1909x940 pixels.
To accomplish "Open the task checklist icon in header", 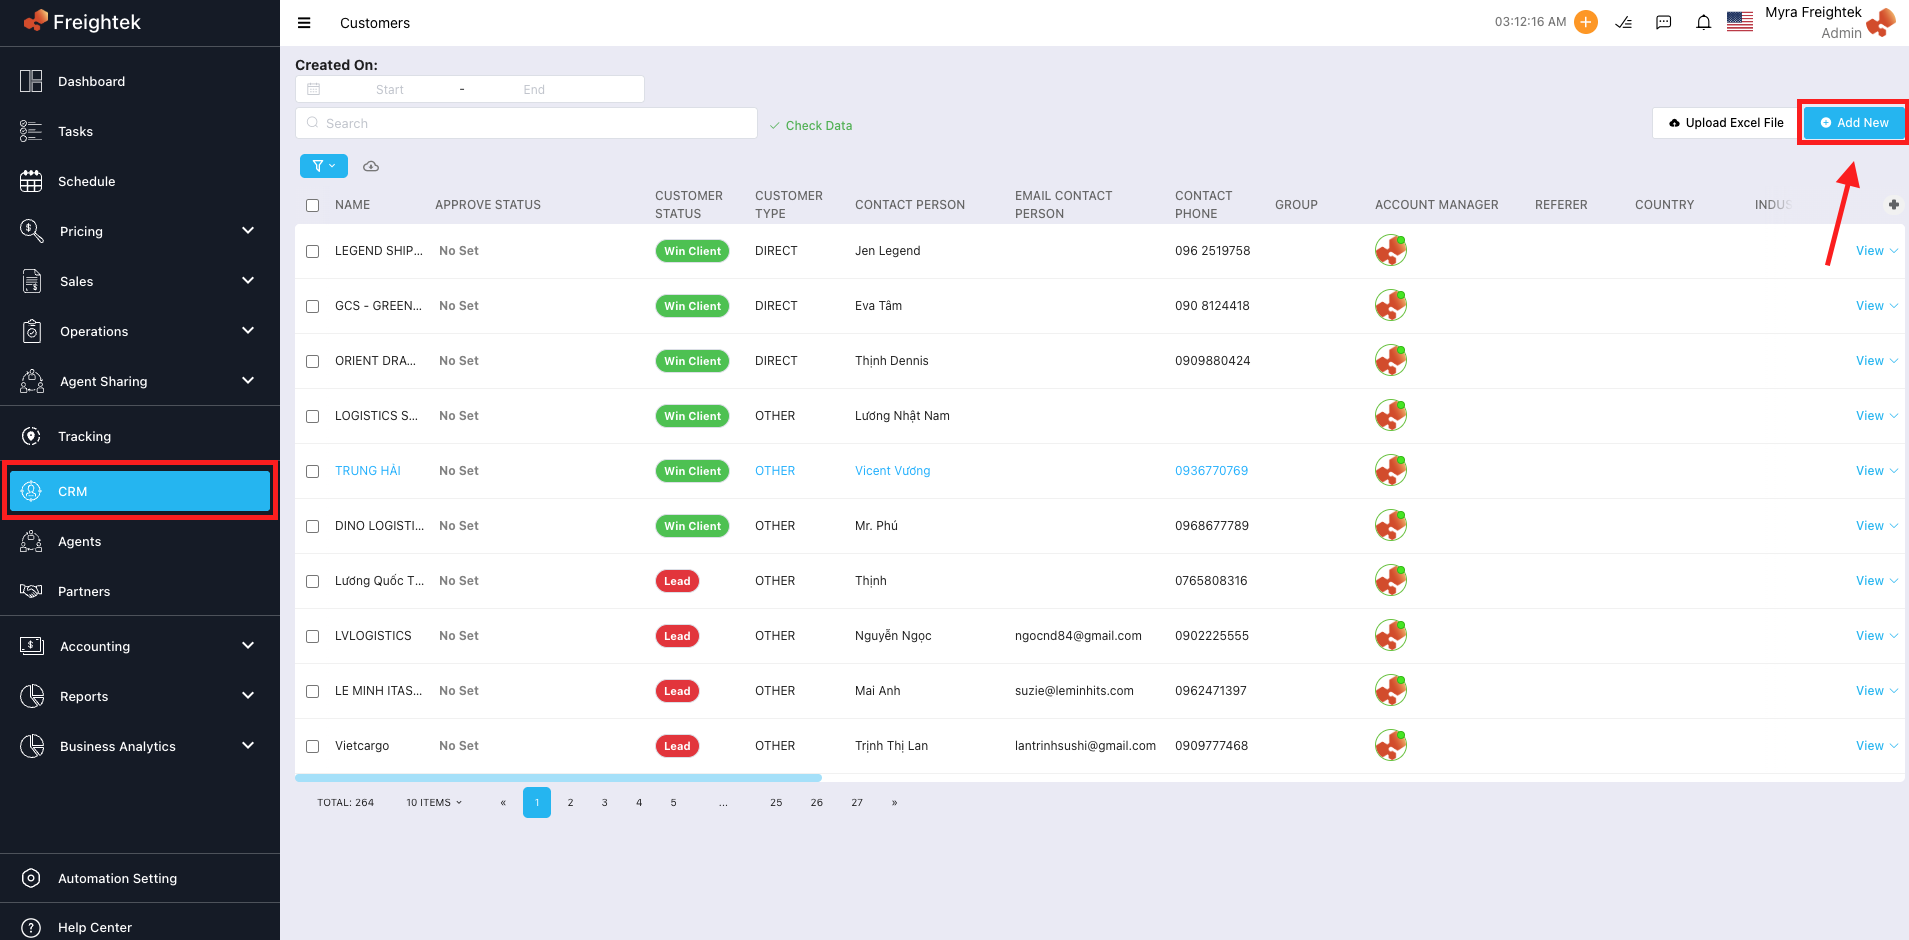I will tap(1624, 22).
